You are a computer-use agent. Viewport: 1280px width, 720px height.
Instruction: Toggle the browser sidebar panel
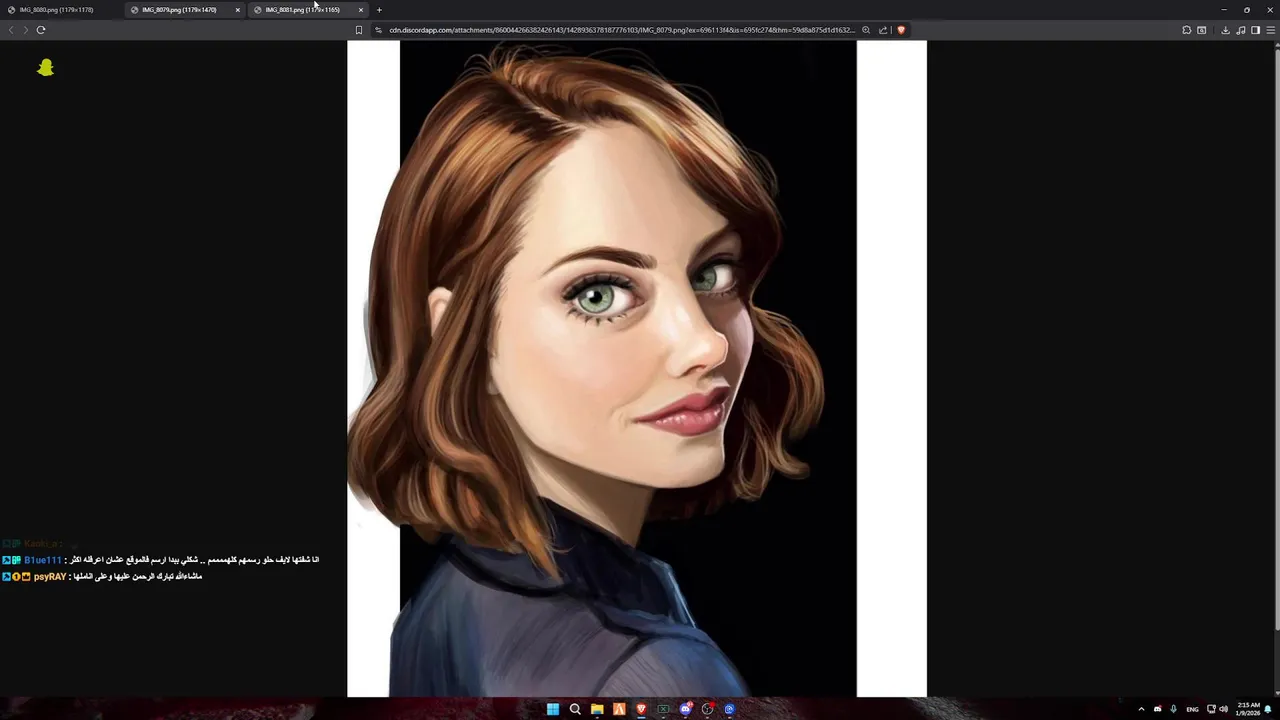pyautogui.click(x=1256, y=30)
